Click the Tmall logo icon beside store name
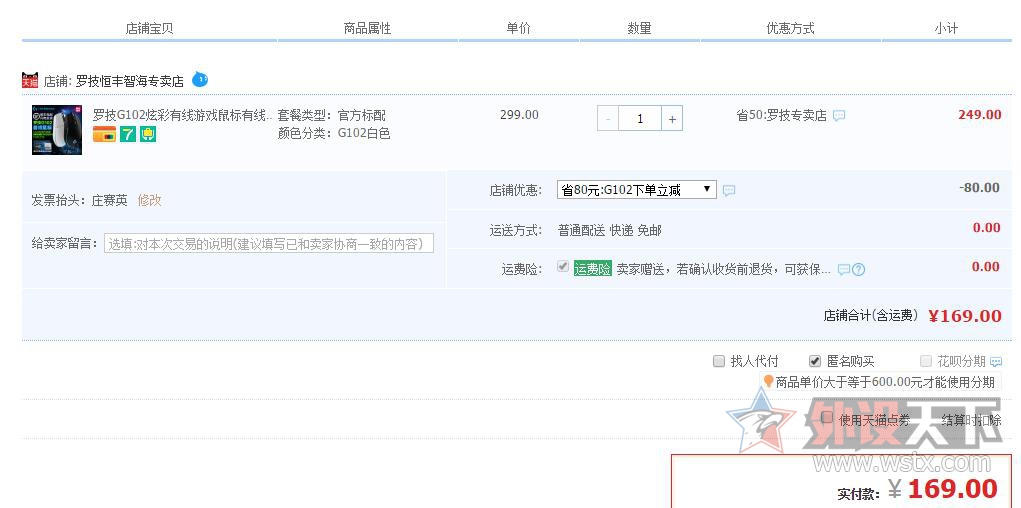This screenshot has height=508, width=1021. 31,80
